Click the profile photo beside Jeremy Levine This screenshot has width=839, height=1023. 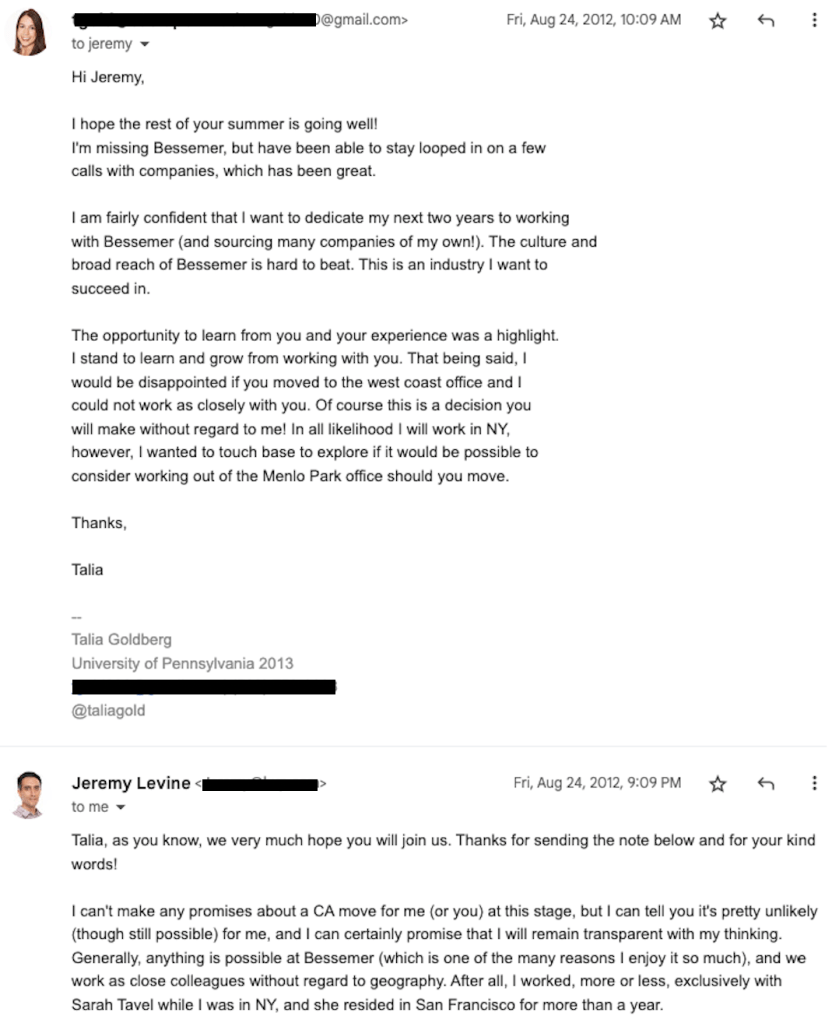[29, 794]
